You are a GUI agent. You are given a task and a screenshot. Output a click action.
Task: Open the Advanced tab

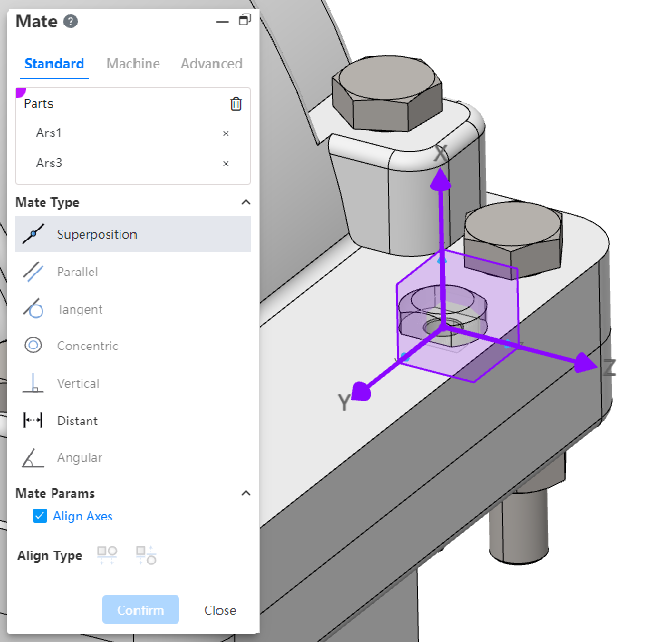point(212,63)
